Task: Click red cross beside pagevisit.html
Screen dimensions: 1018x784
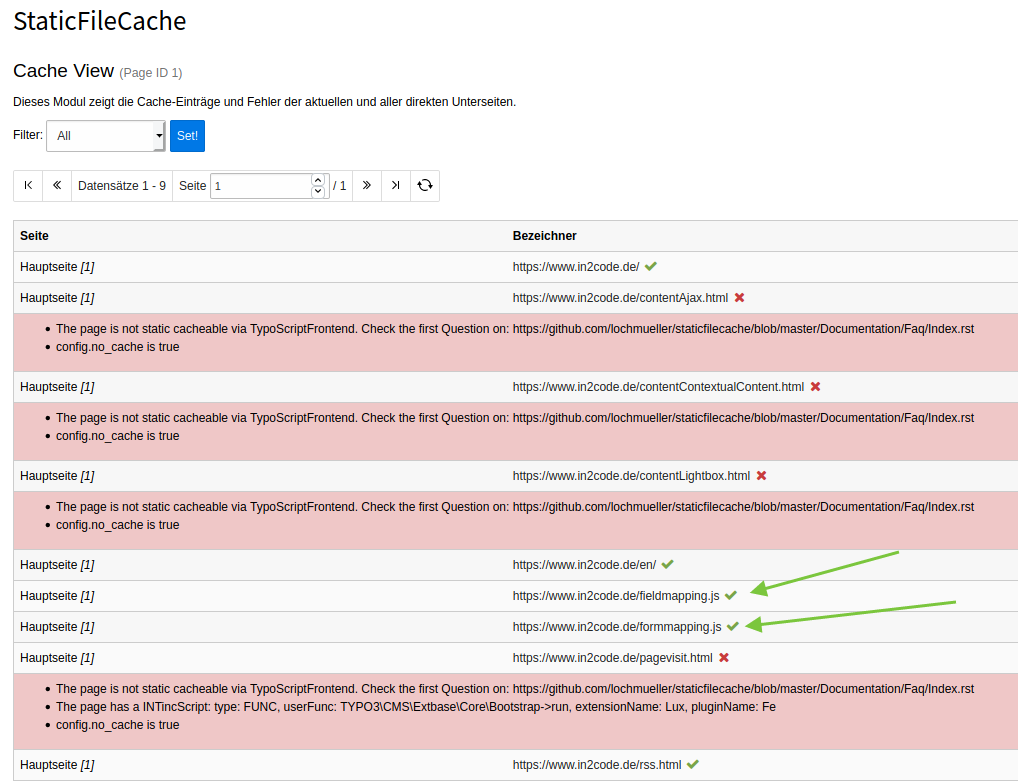Action: [724, 657]
